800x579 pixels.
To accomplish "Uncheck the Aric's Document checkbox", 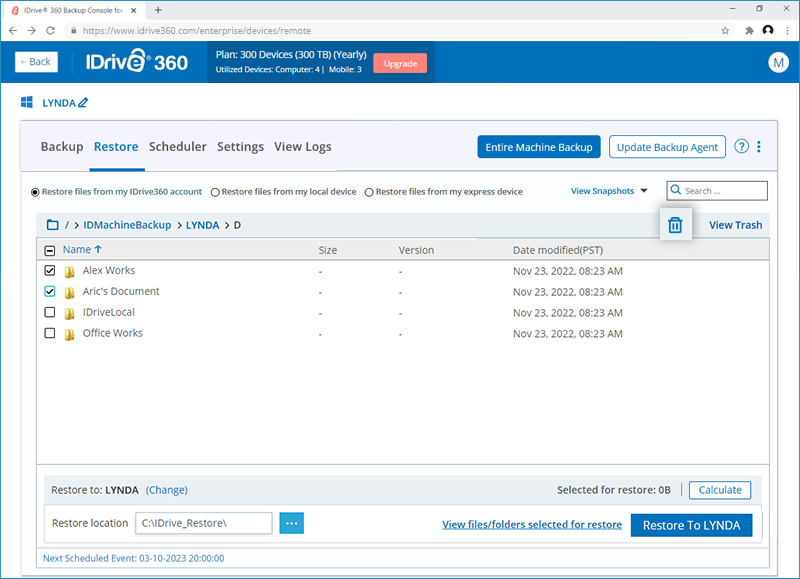I will pyautogui.click(x=49, y=291).
